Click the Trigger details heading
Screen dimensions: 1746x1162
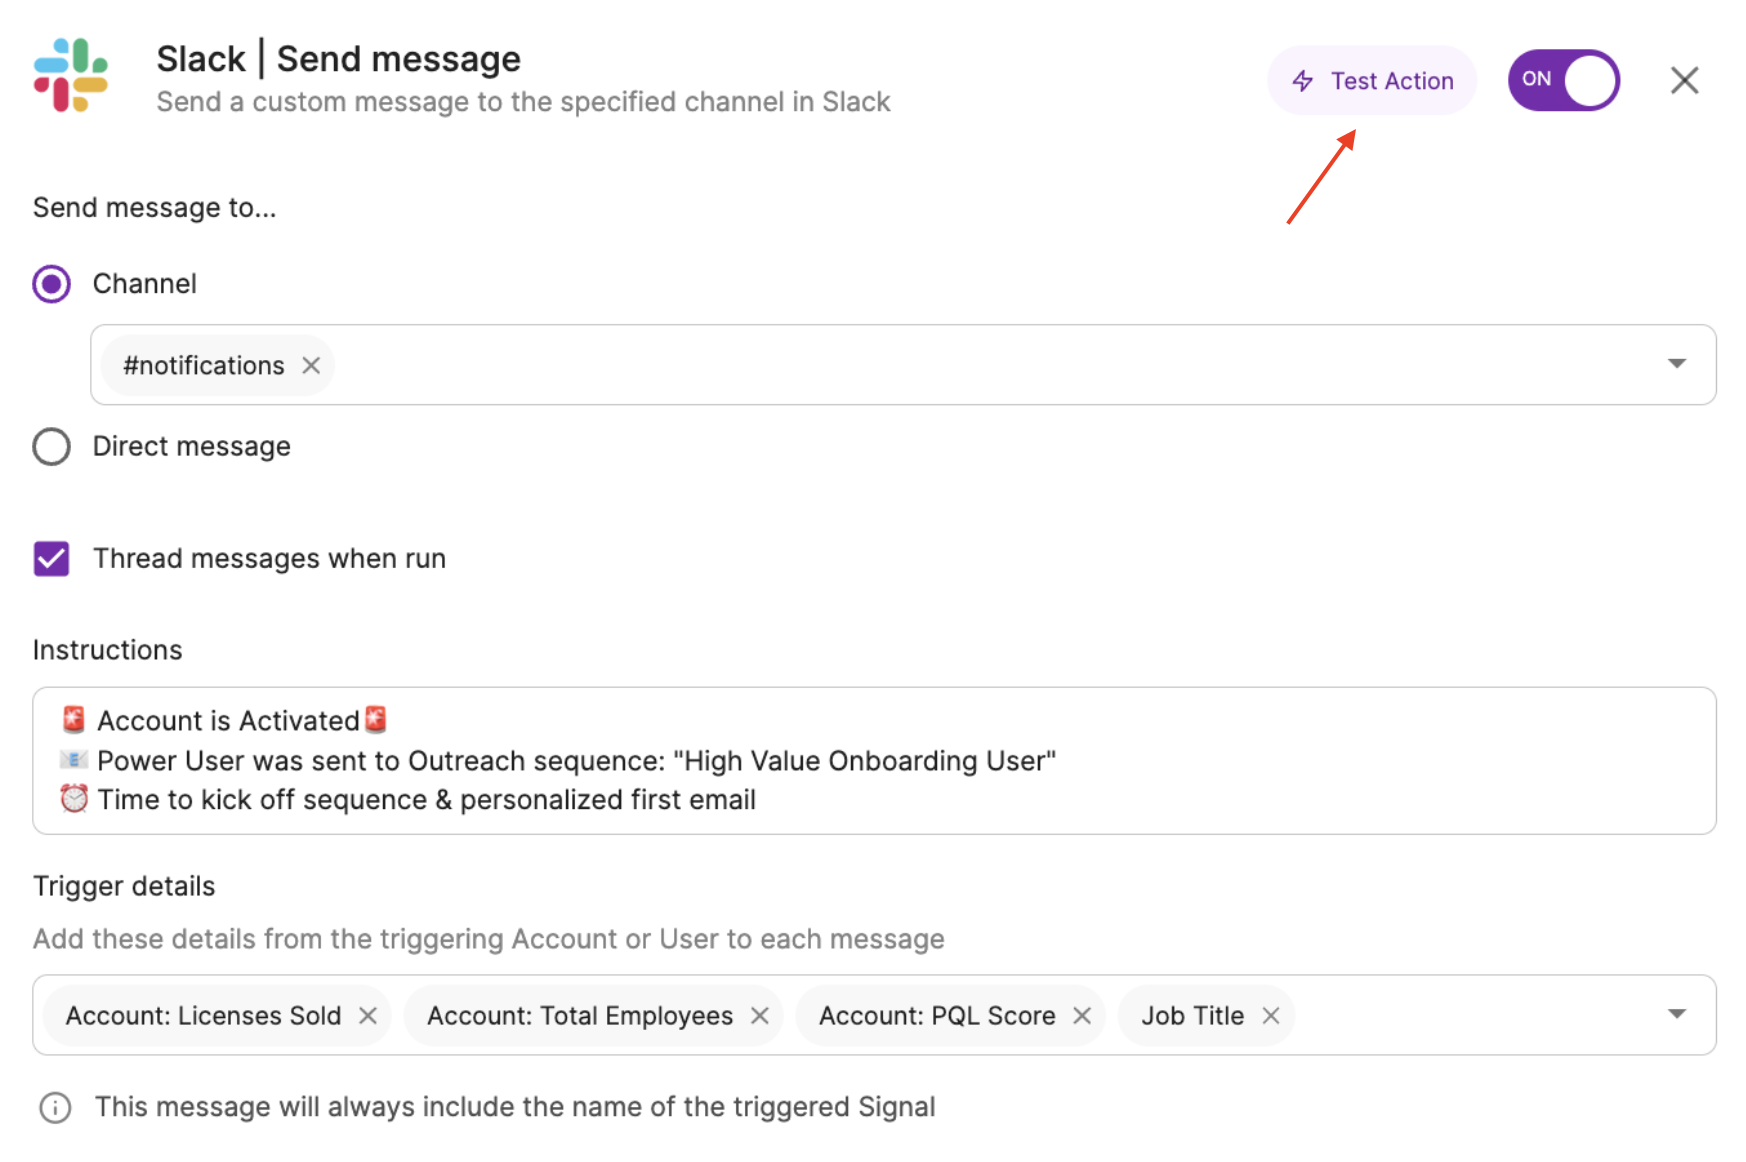point(124,887)
